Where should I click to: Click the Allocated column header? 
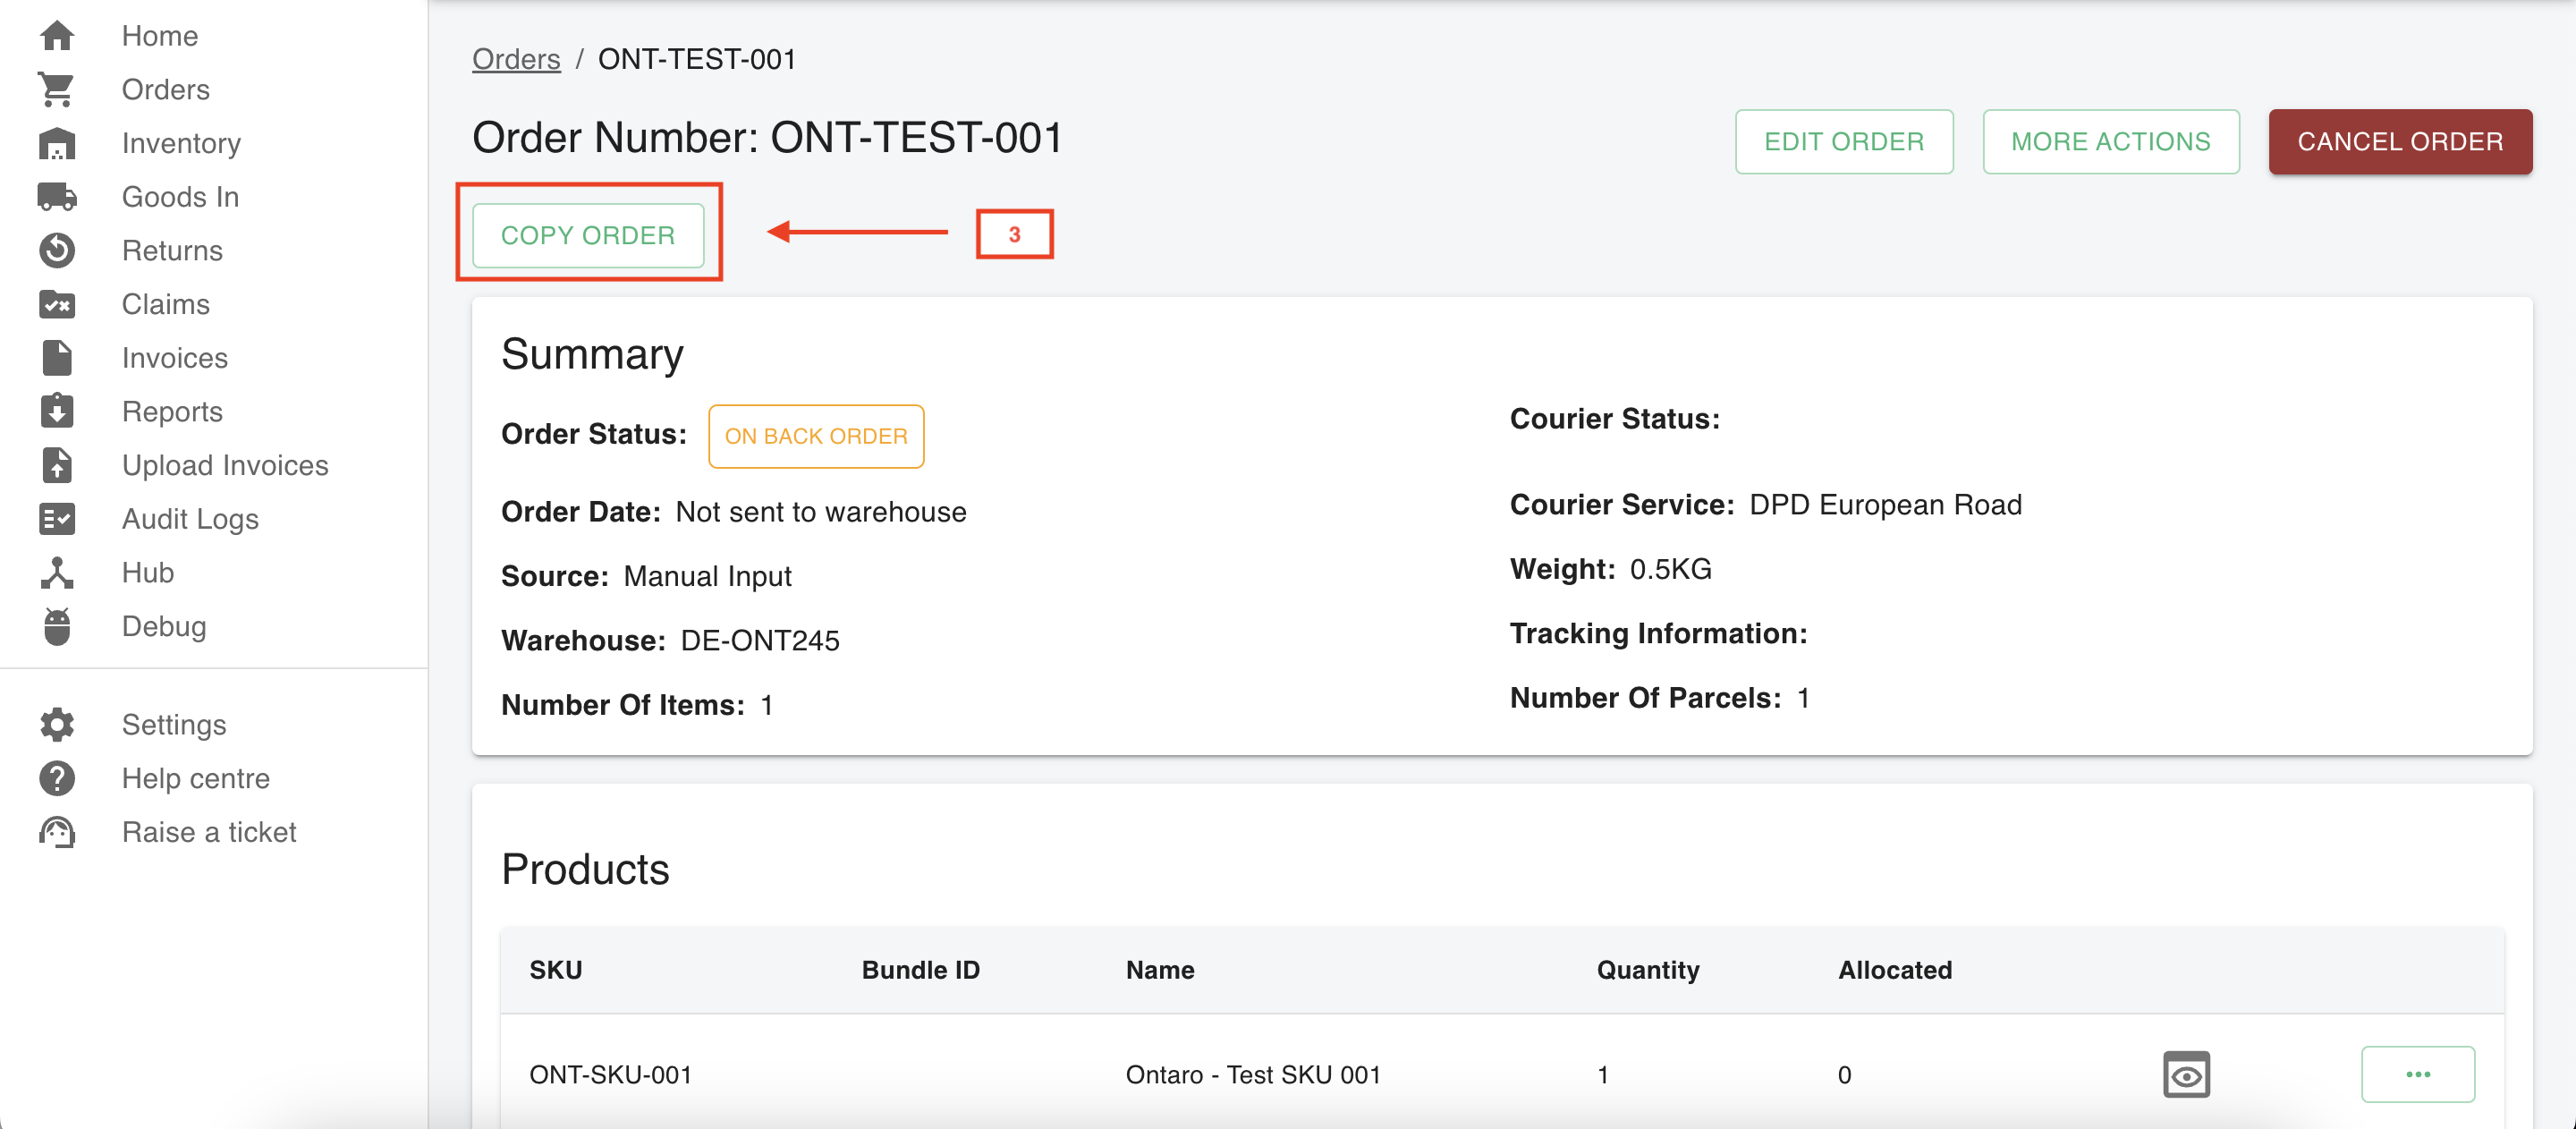1894,970
